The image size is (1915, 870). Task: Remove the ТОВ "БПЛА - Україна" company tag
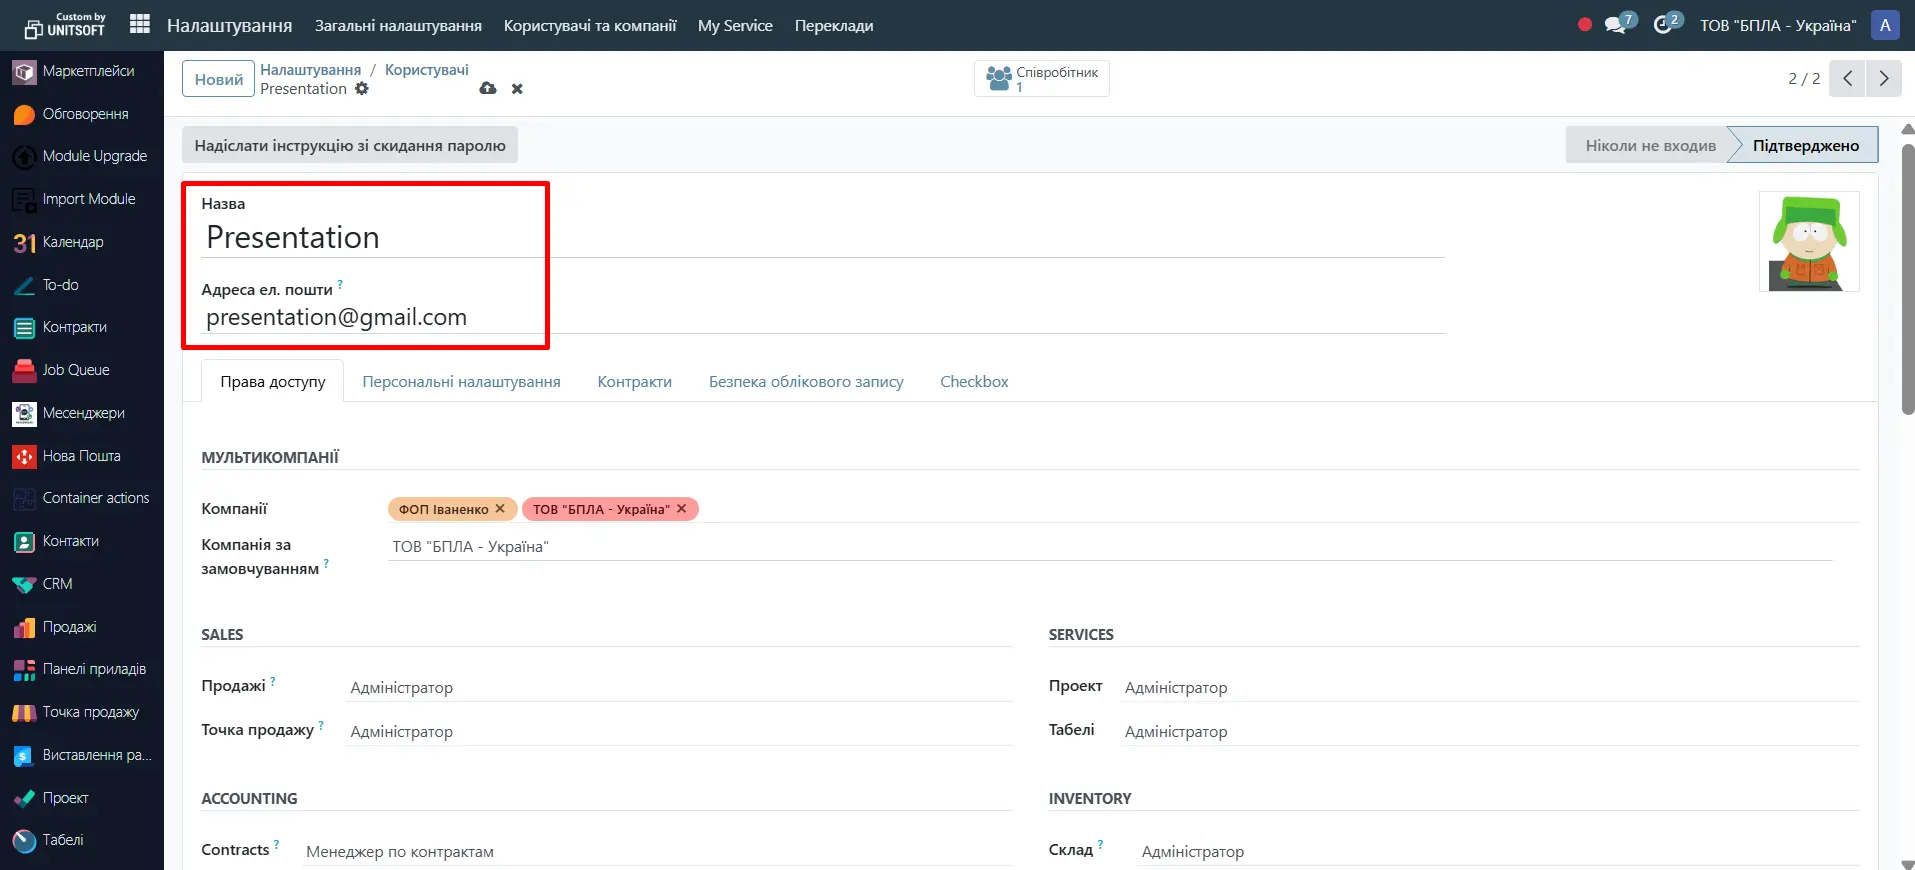682,509
